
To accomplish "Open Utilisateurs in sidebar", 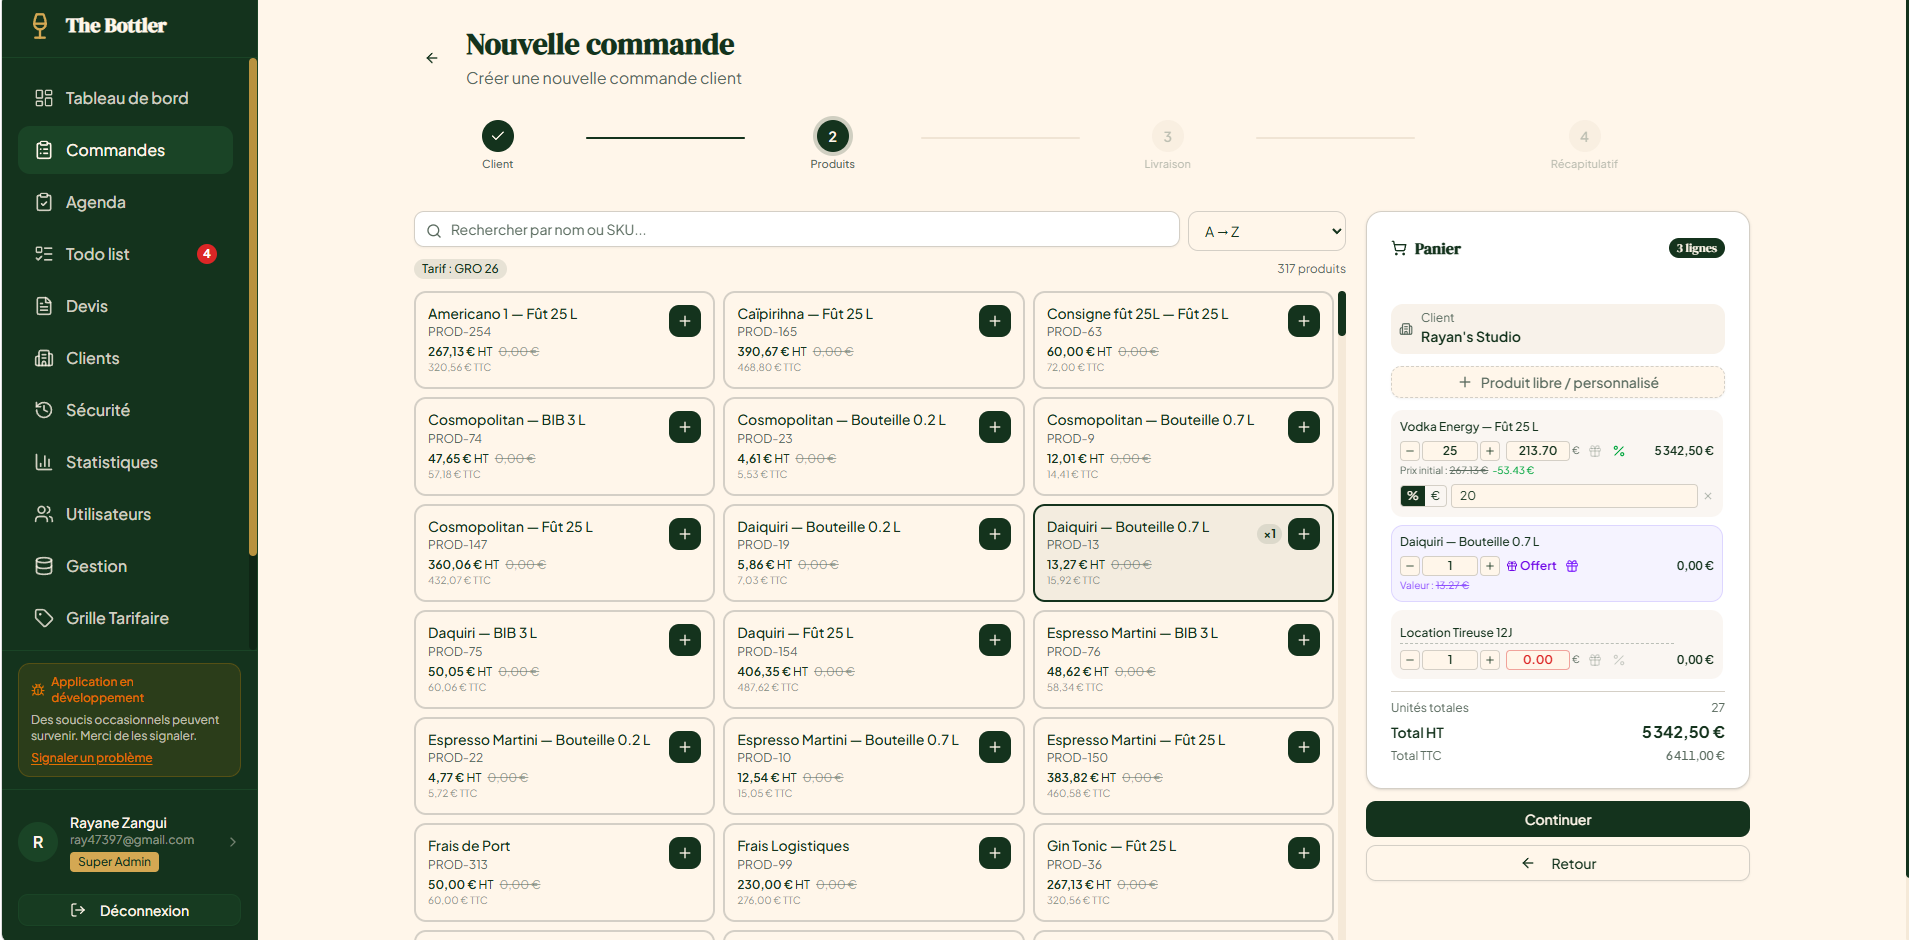I will pos(125,514).
